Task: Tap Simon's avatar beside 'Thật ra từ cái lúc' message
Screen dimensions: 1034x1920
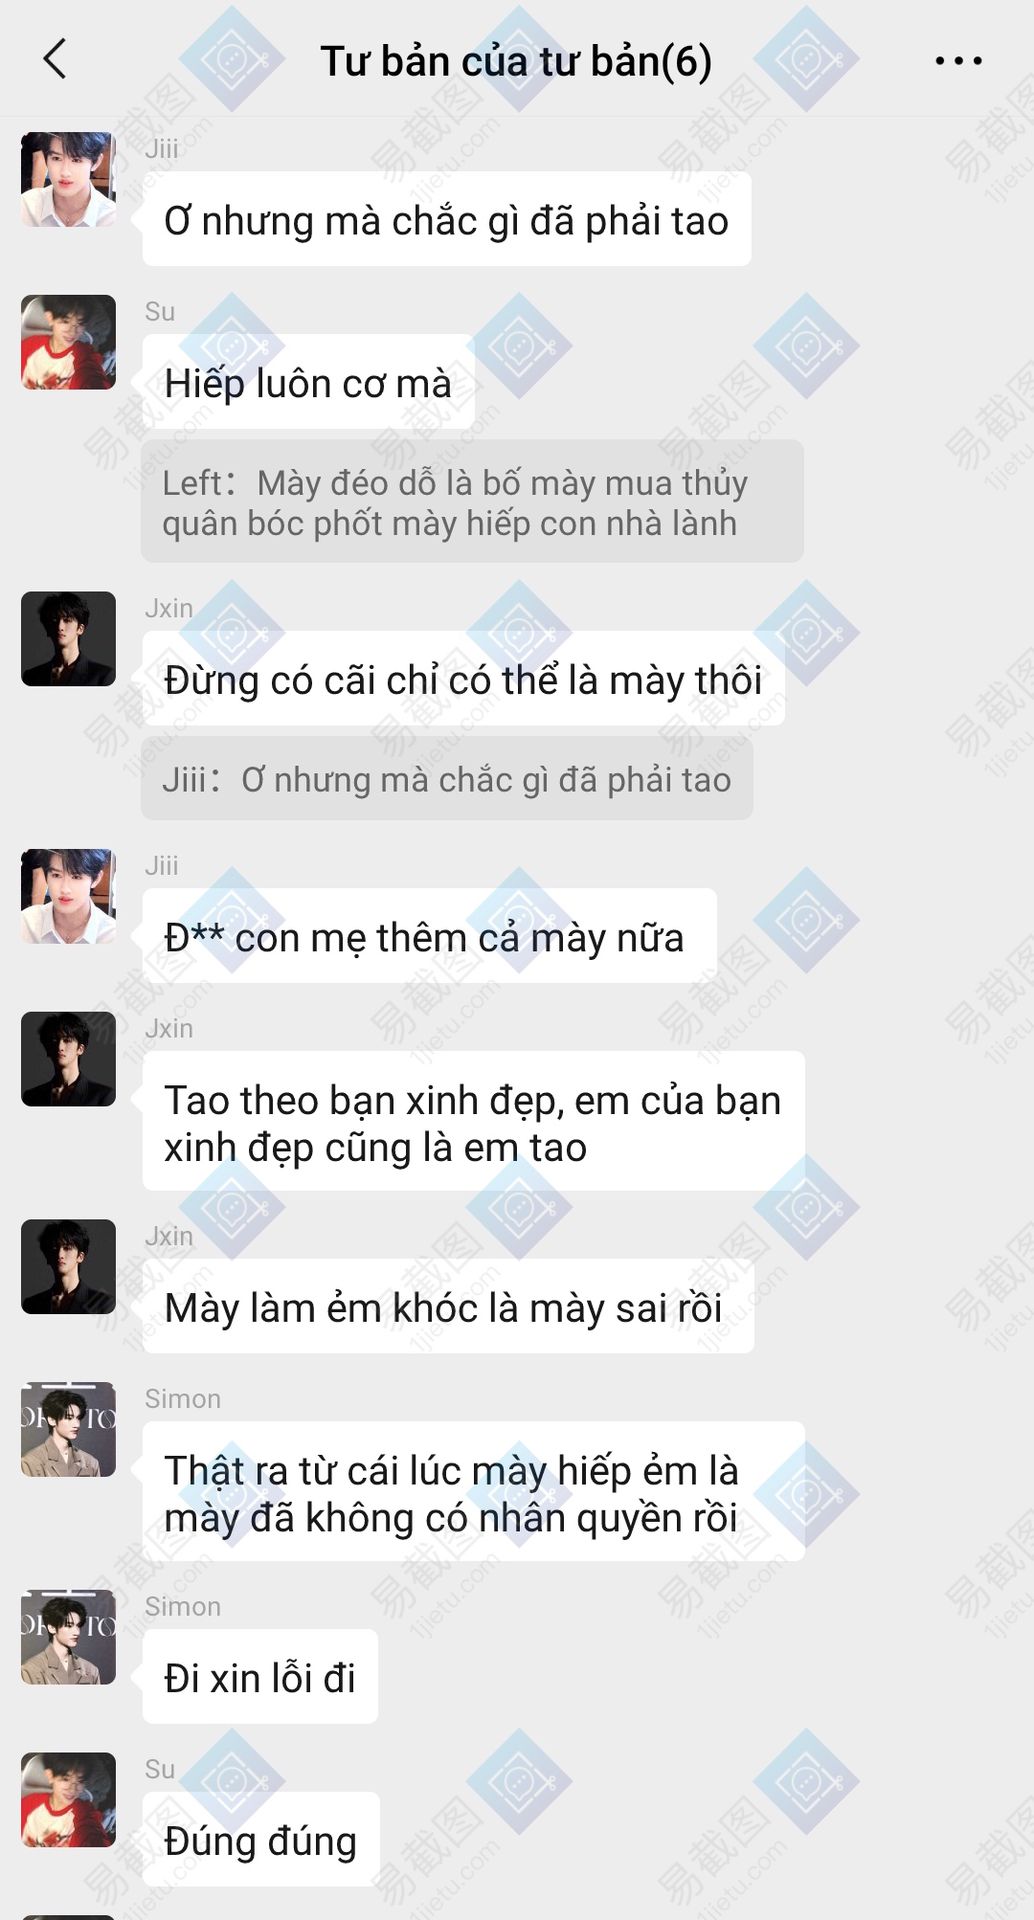Action: point(68,1429)
